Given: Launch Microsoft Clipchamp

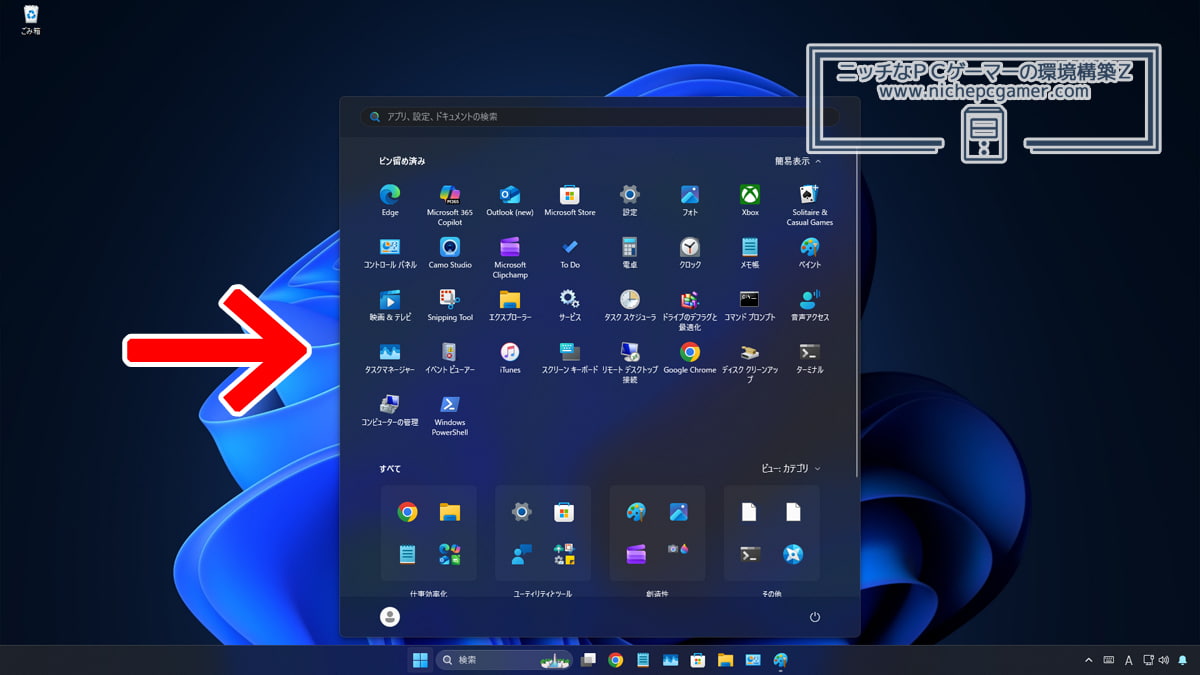Looking at the screenshot, I should point(509,249).
